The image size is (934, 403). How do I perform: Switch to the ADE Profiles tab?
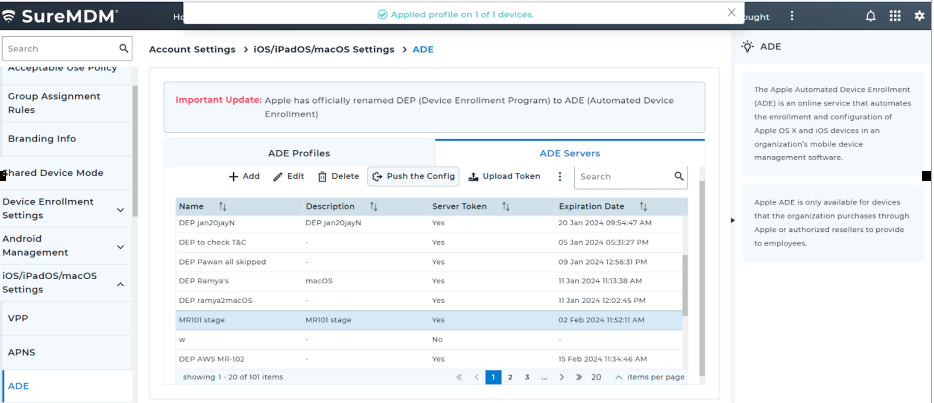[x=299, y=153]
